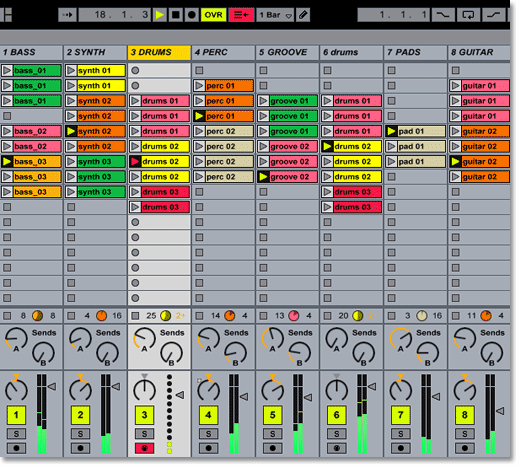The image size is (520, 467).
Task: Select the 7 PADS track header
Action: (x=416, y=52)
